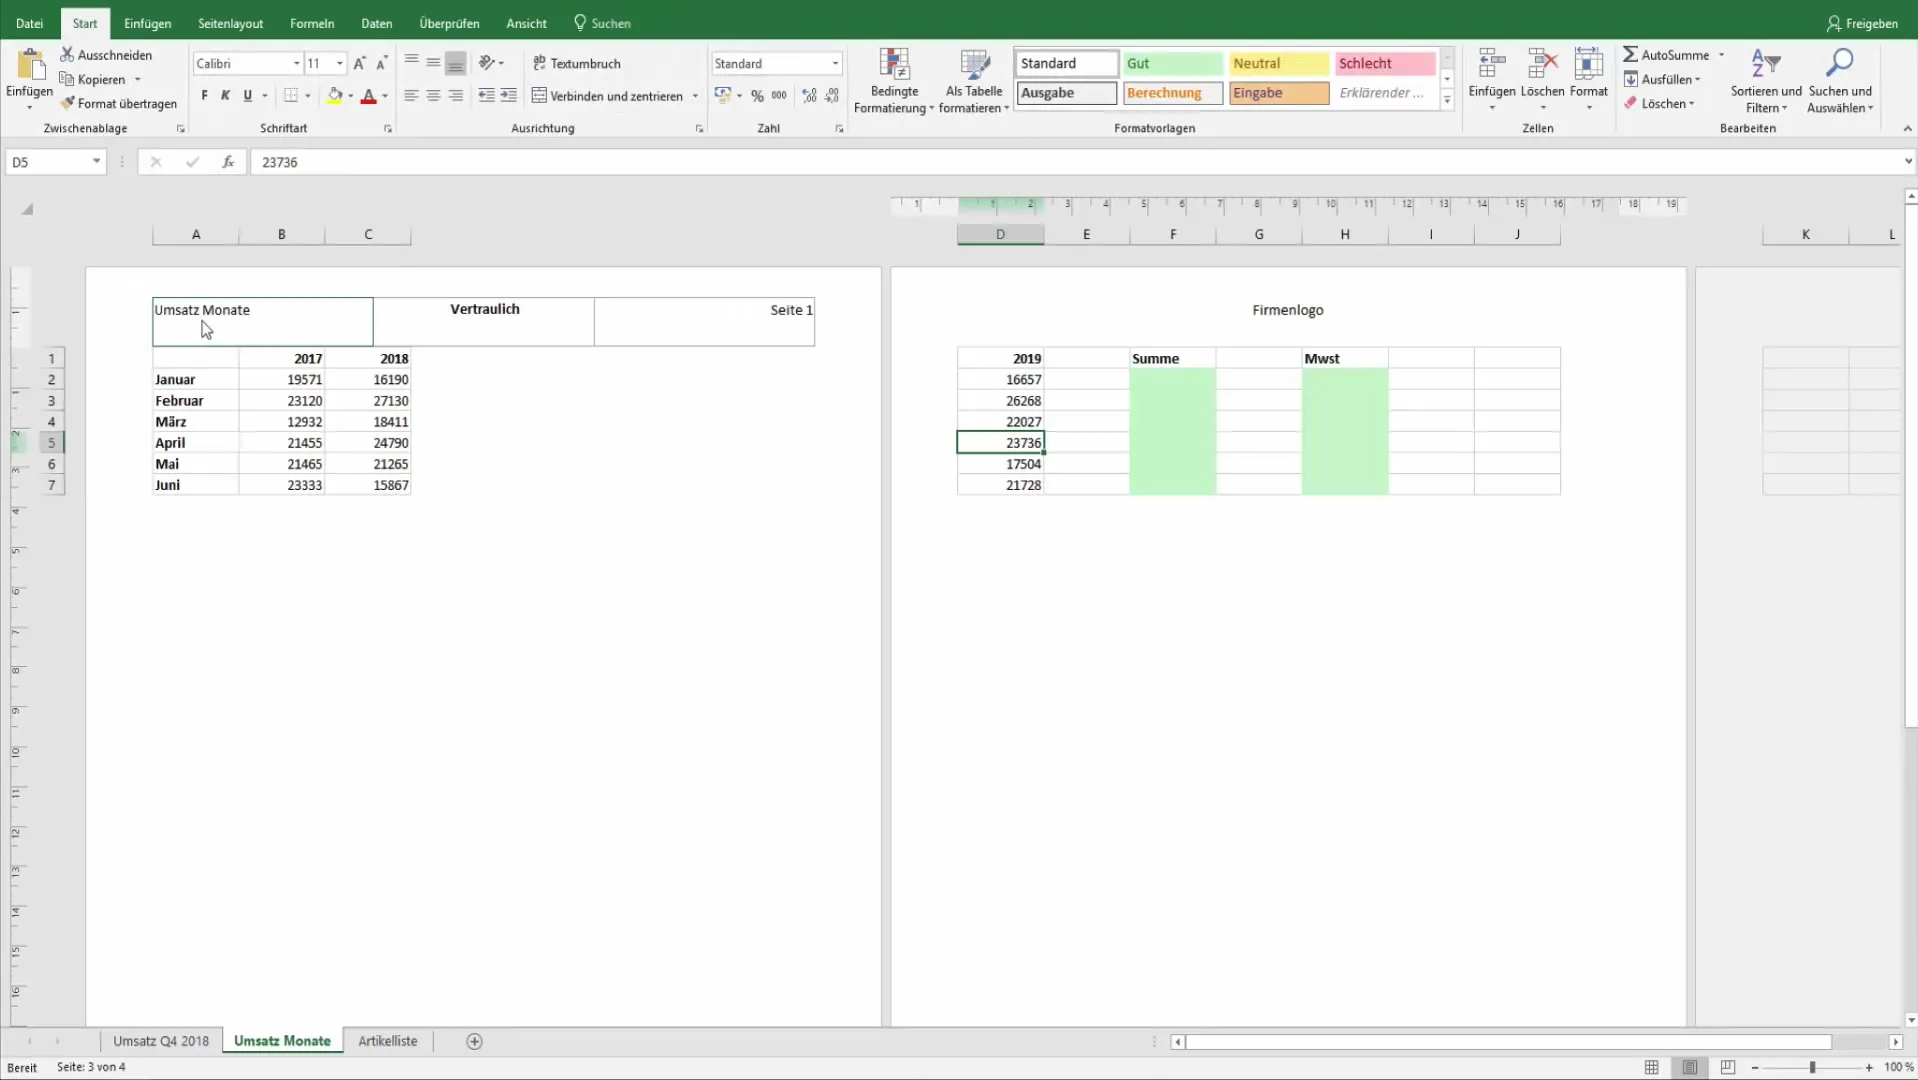Expand the Formatvorlagen styles gallery
This screenshot has height=1080, width=1918.
(1447, 100)
